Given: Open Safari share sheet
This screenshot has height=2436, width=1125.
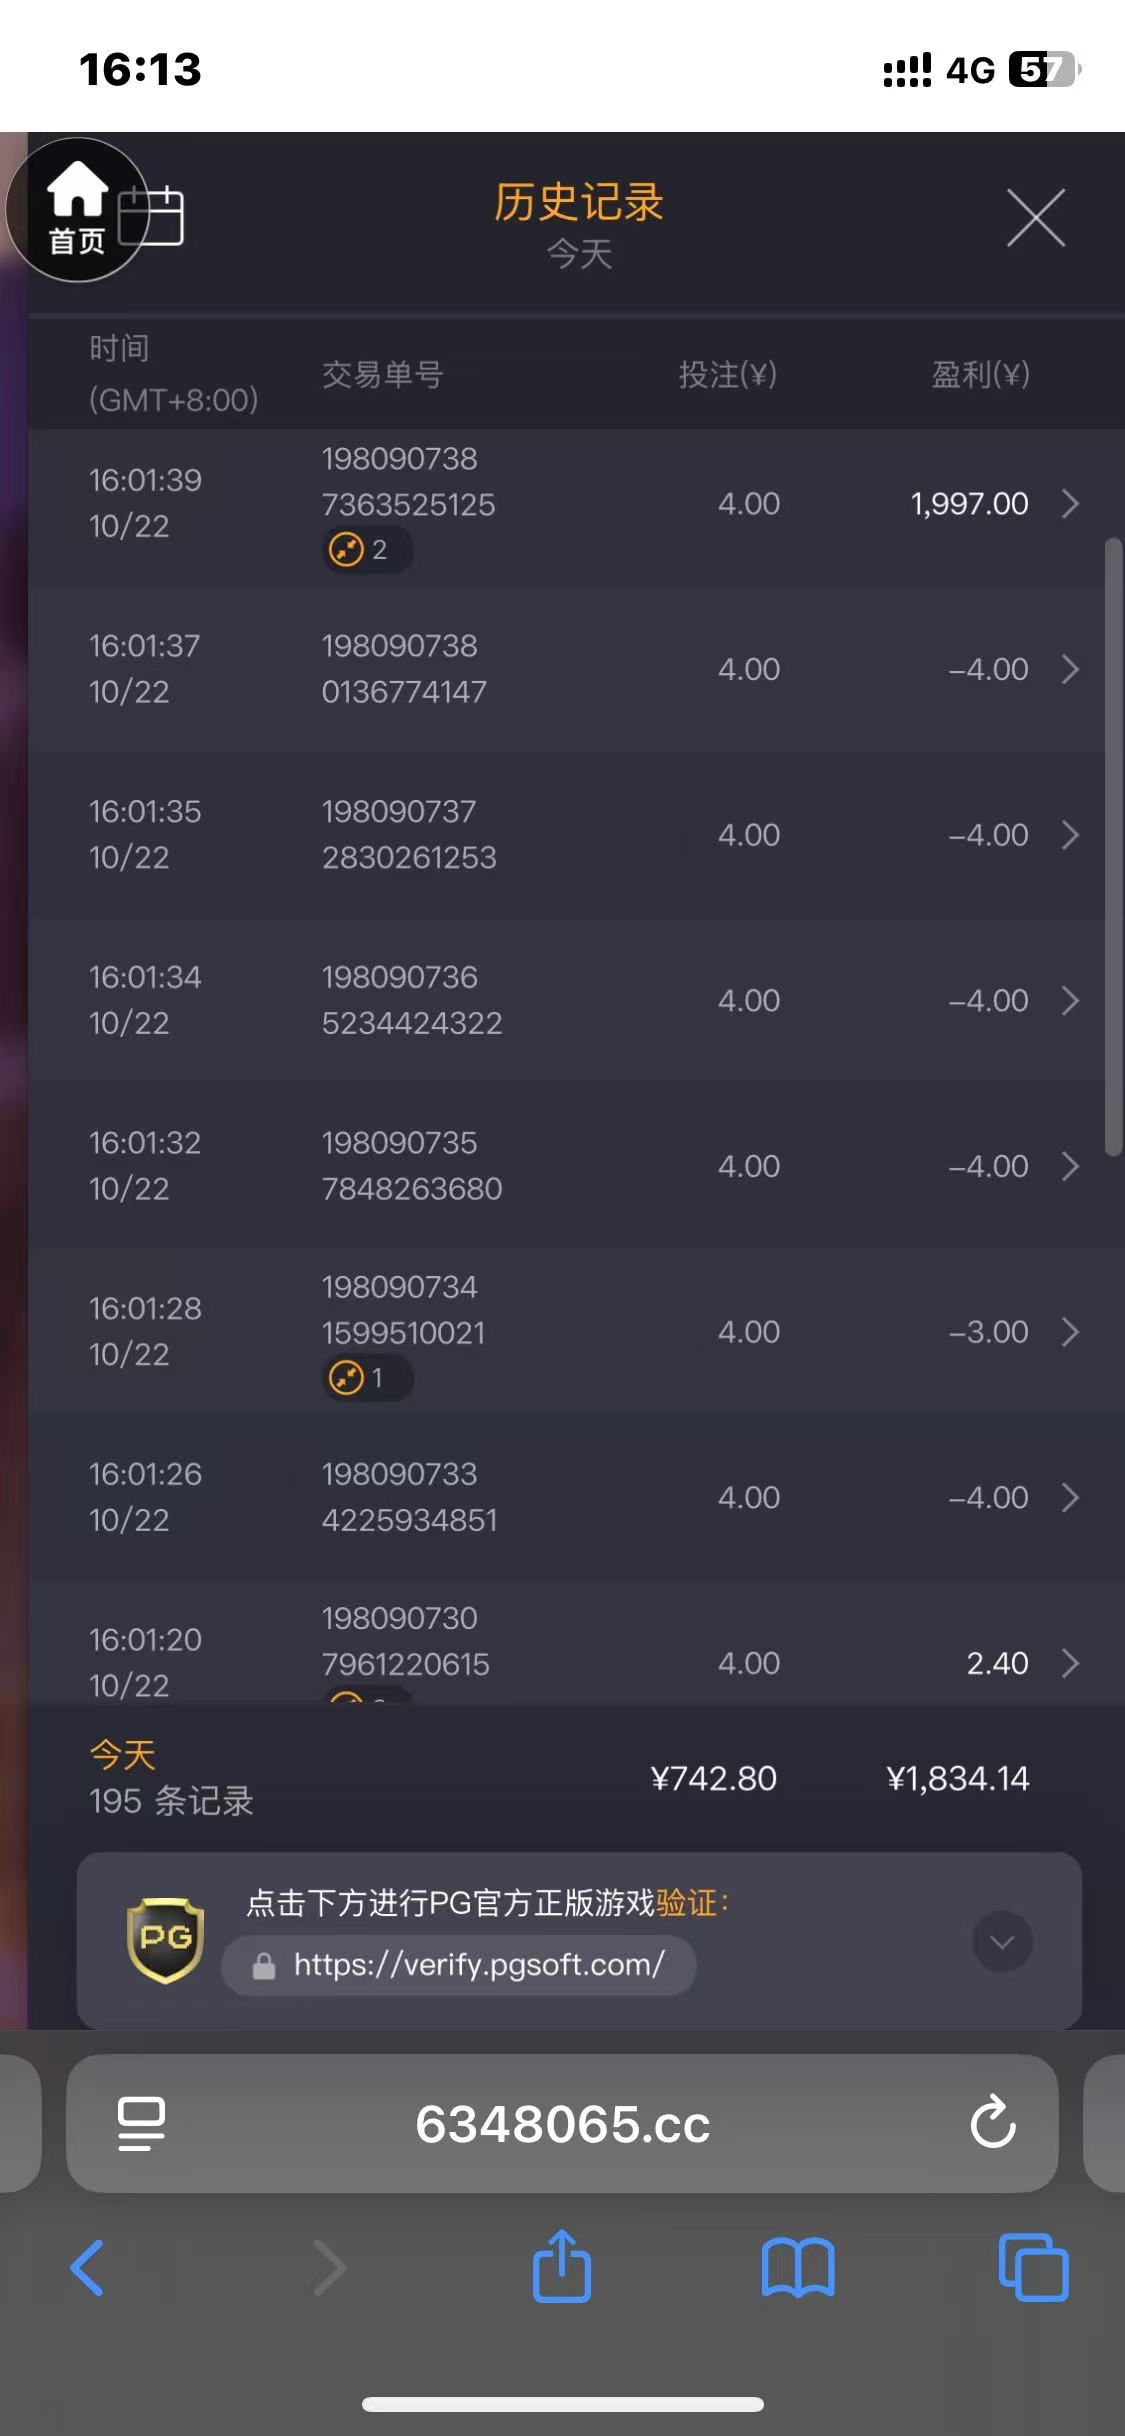Looking at the screenshot, I should [x=562, y=2267].
